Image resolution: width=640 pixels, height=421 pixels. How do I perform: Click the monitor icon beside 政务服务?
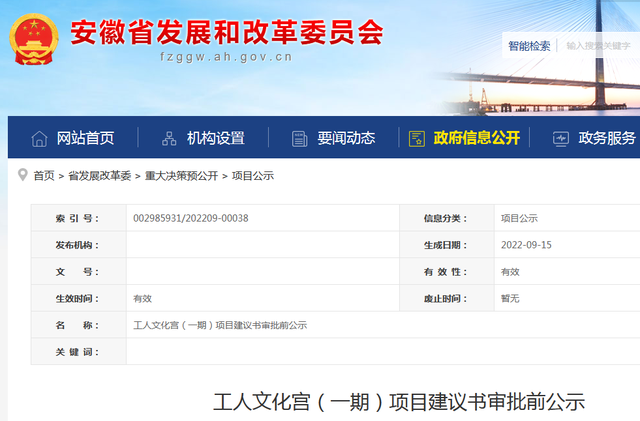tap(561, 139)
